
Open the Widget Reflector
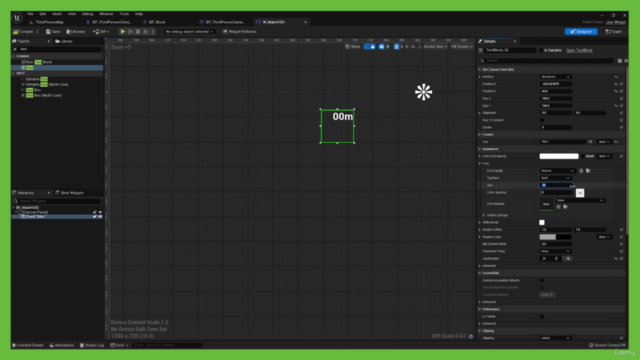[x=240, y=31]
